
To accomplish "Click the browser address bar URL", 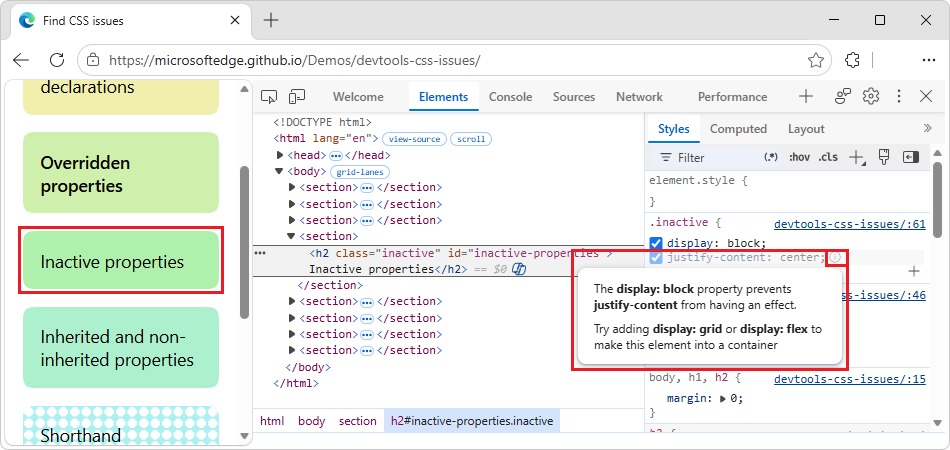I will point(294,60).
